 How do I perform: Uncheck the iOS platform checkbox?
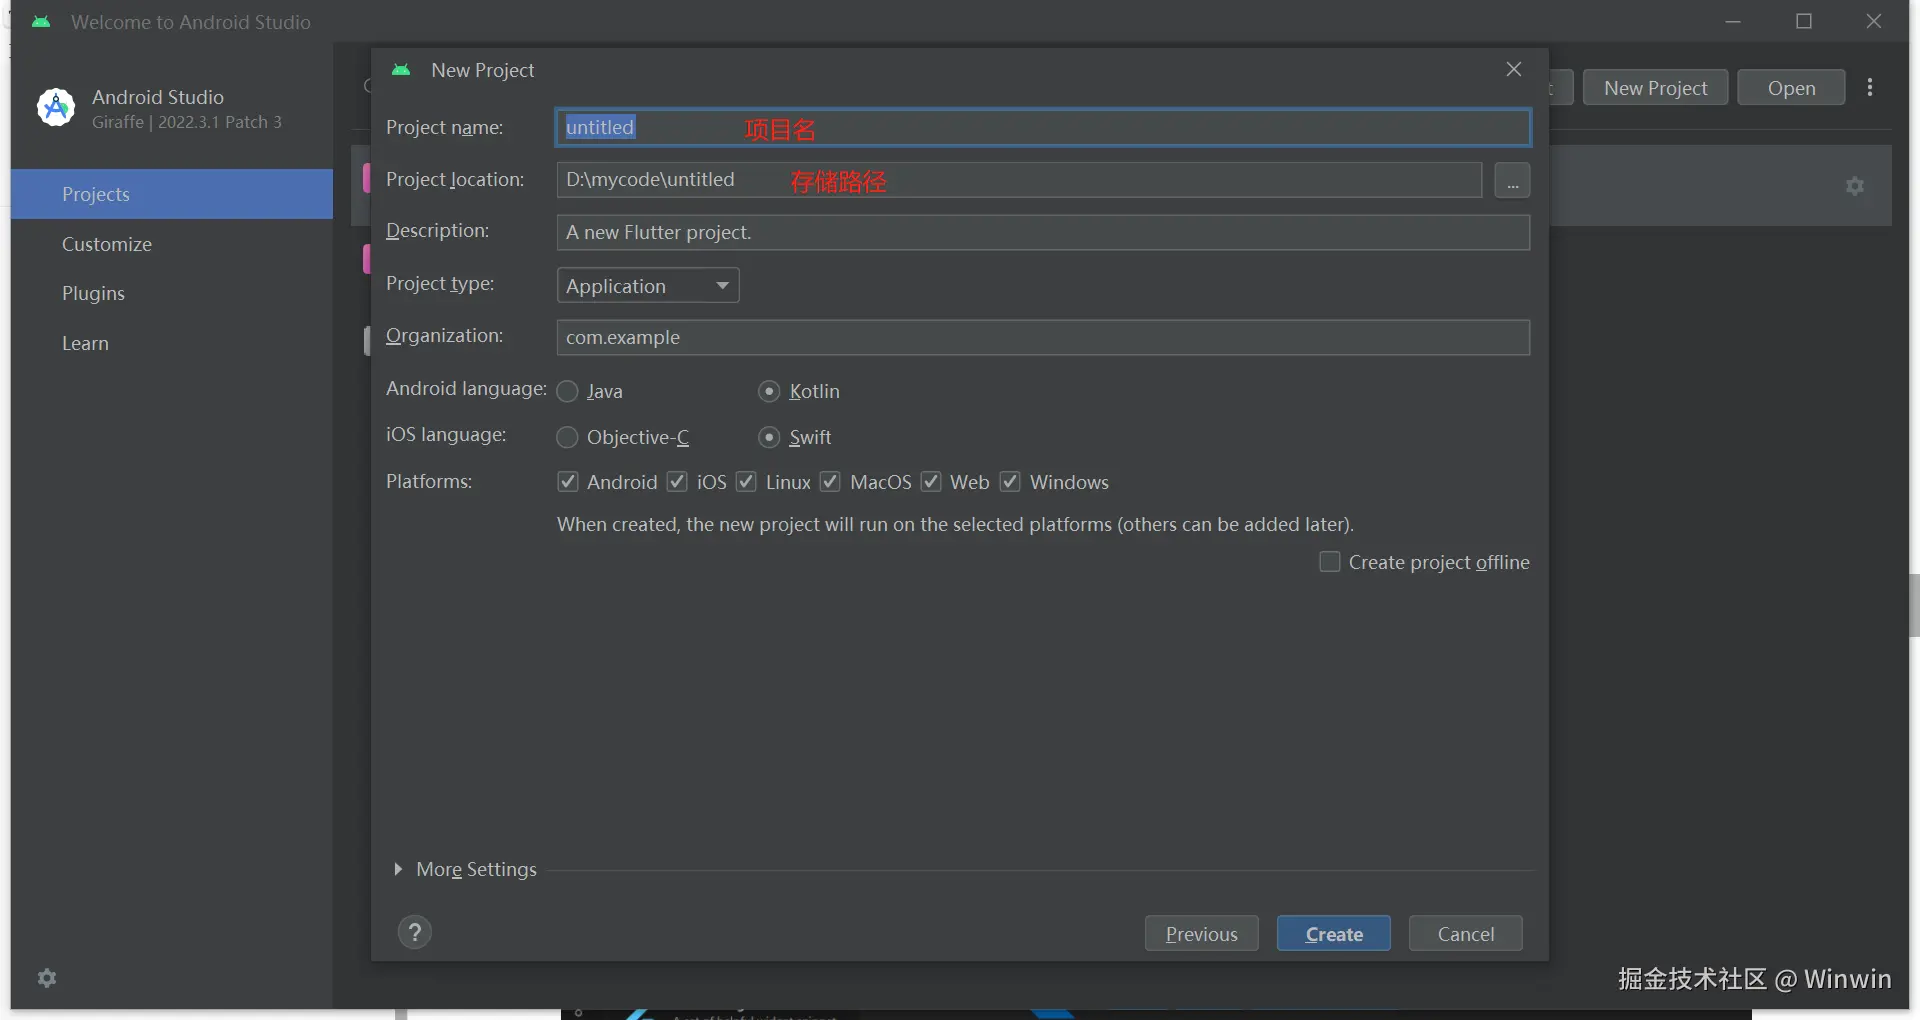[x=677, y=482]
